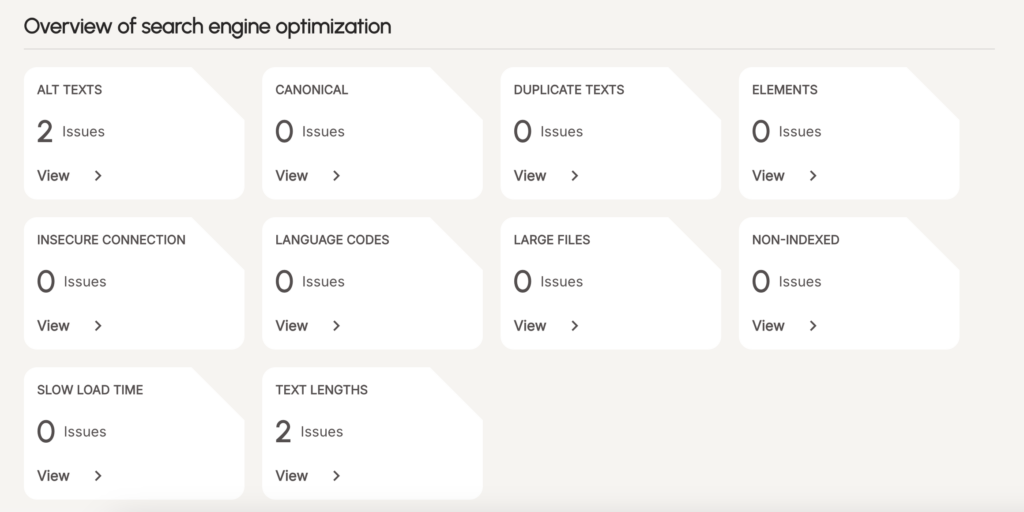Select the LARGE FILES card title

click(x=552, y=240)
